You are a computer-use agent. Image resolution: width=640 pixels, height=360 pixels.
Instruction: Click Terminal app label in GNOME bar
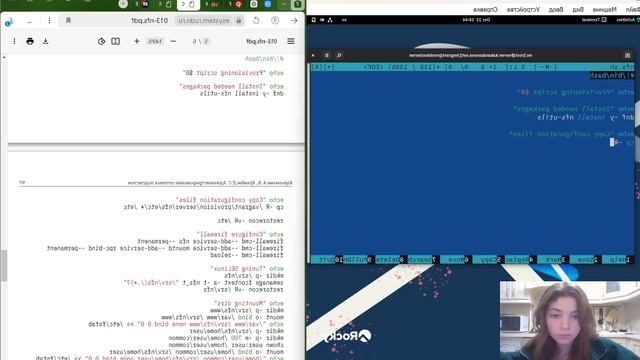click(593, 20)
